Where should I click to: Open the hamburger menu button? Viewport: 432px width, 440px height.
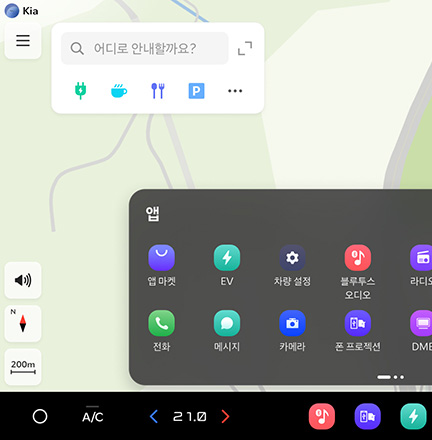[23, 41]
